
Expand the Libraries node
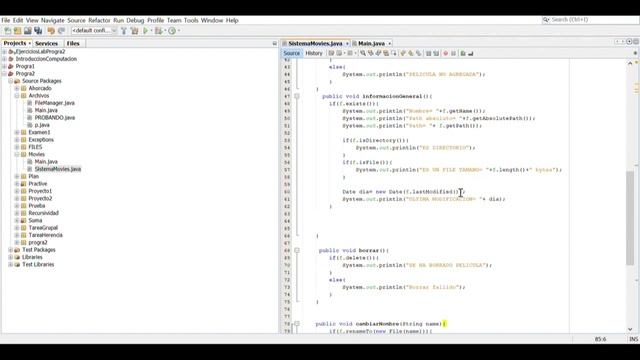click(11, 257)
